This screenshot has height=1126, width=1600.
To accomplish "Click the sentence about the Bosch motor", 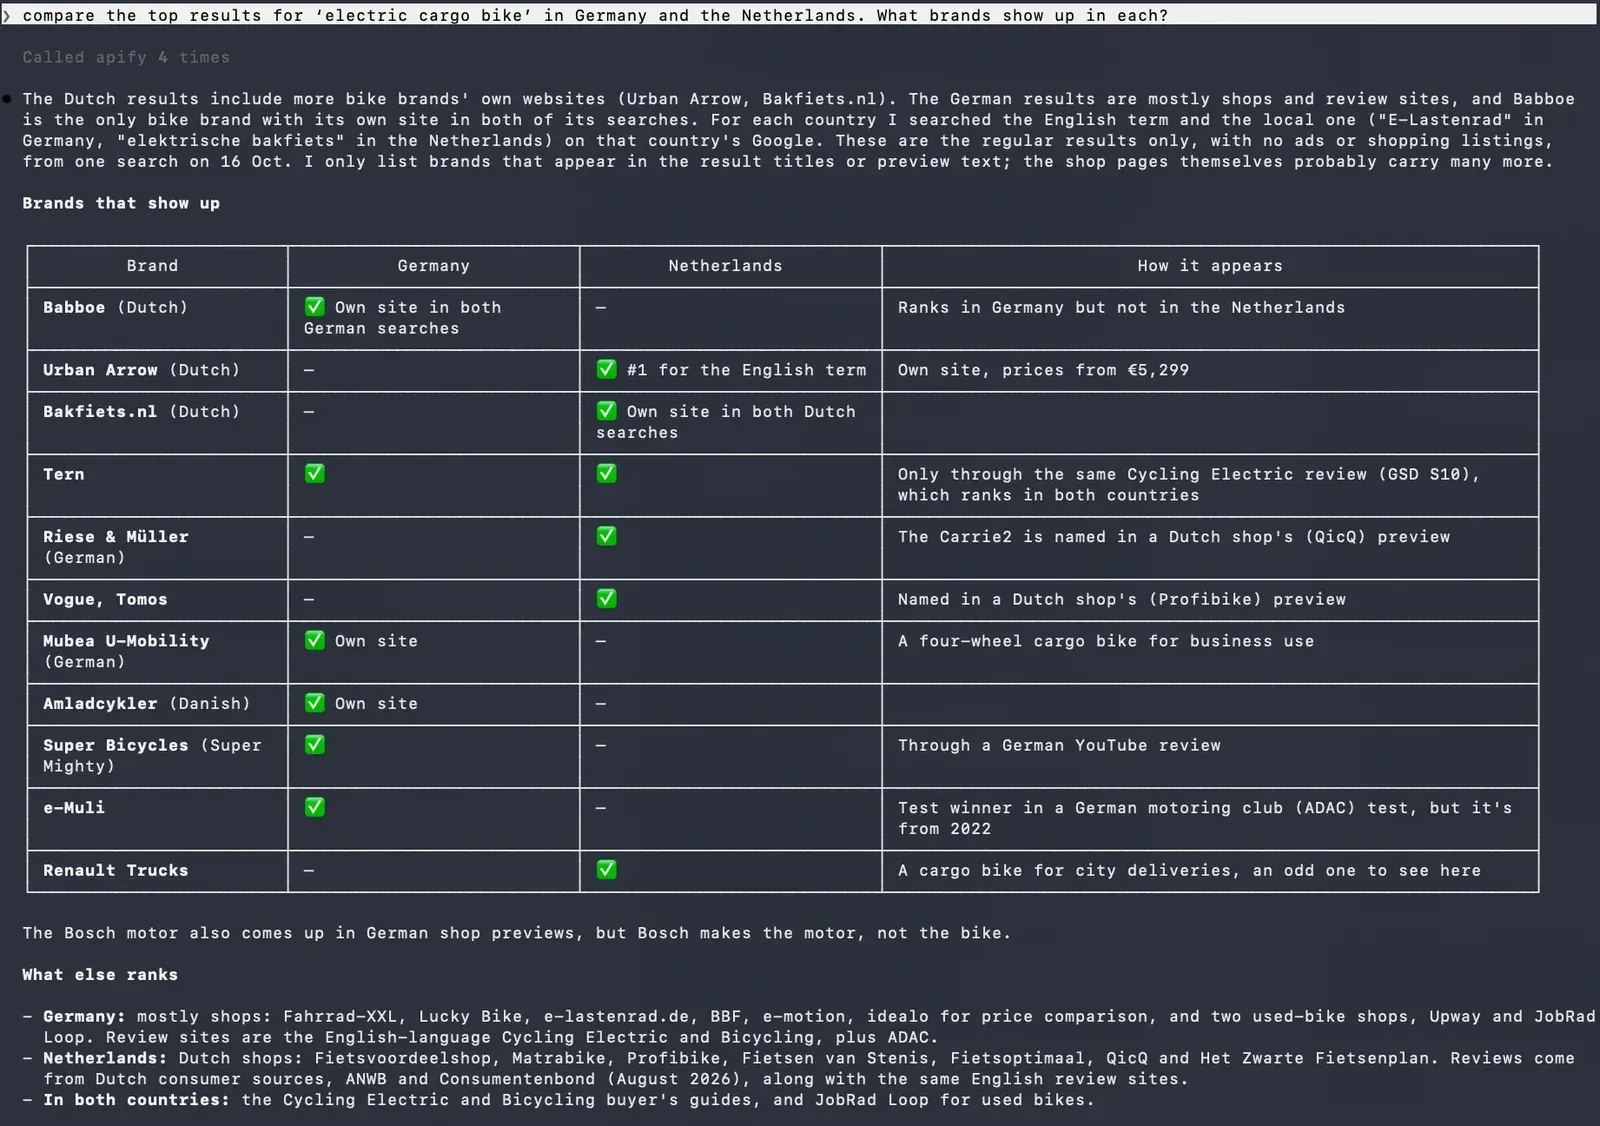I will point(517,933).
